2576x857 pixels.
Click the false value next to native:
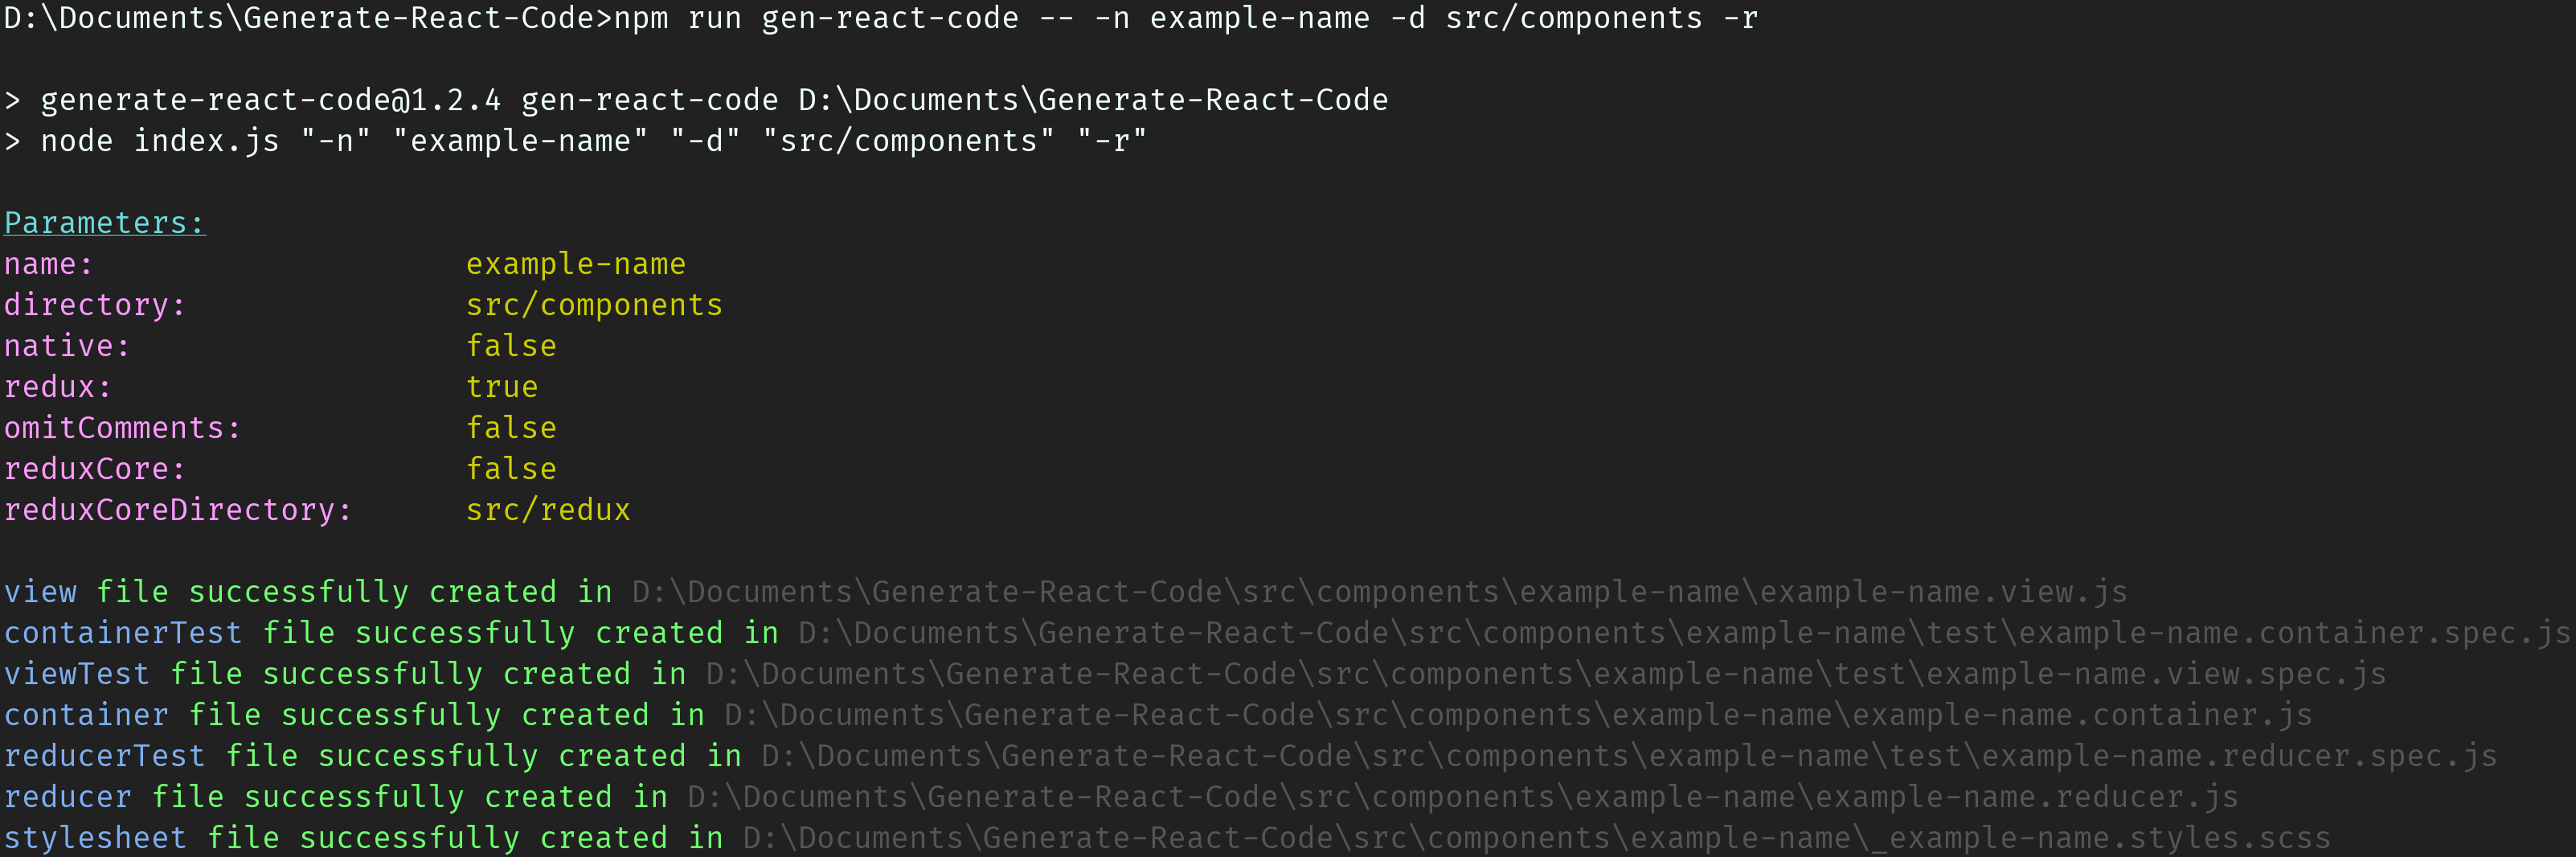(511, 346)
